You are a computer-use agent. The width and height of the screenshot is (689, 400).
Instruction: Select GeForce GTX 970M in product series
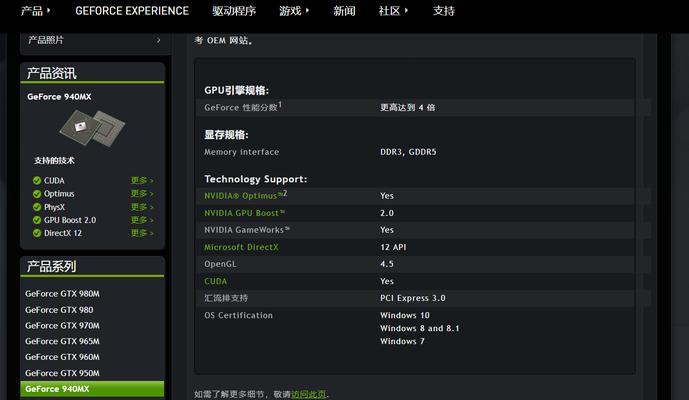coord(62,326)
